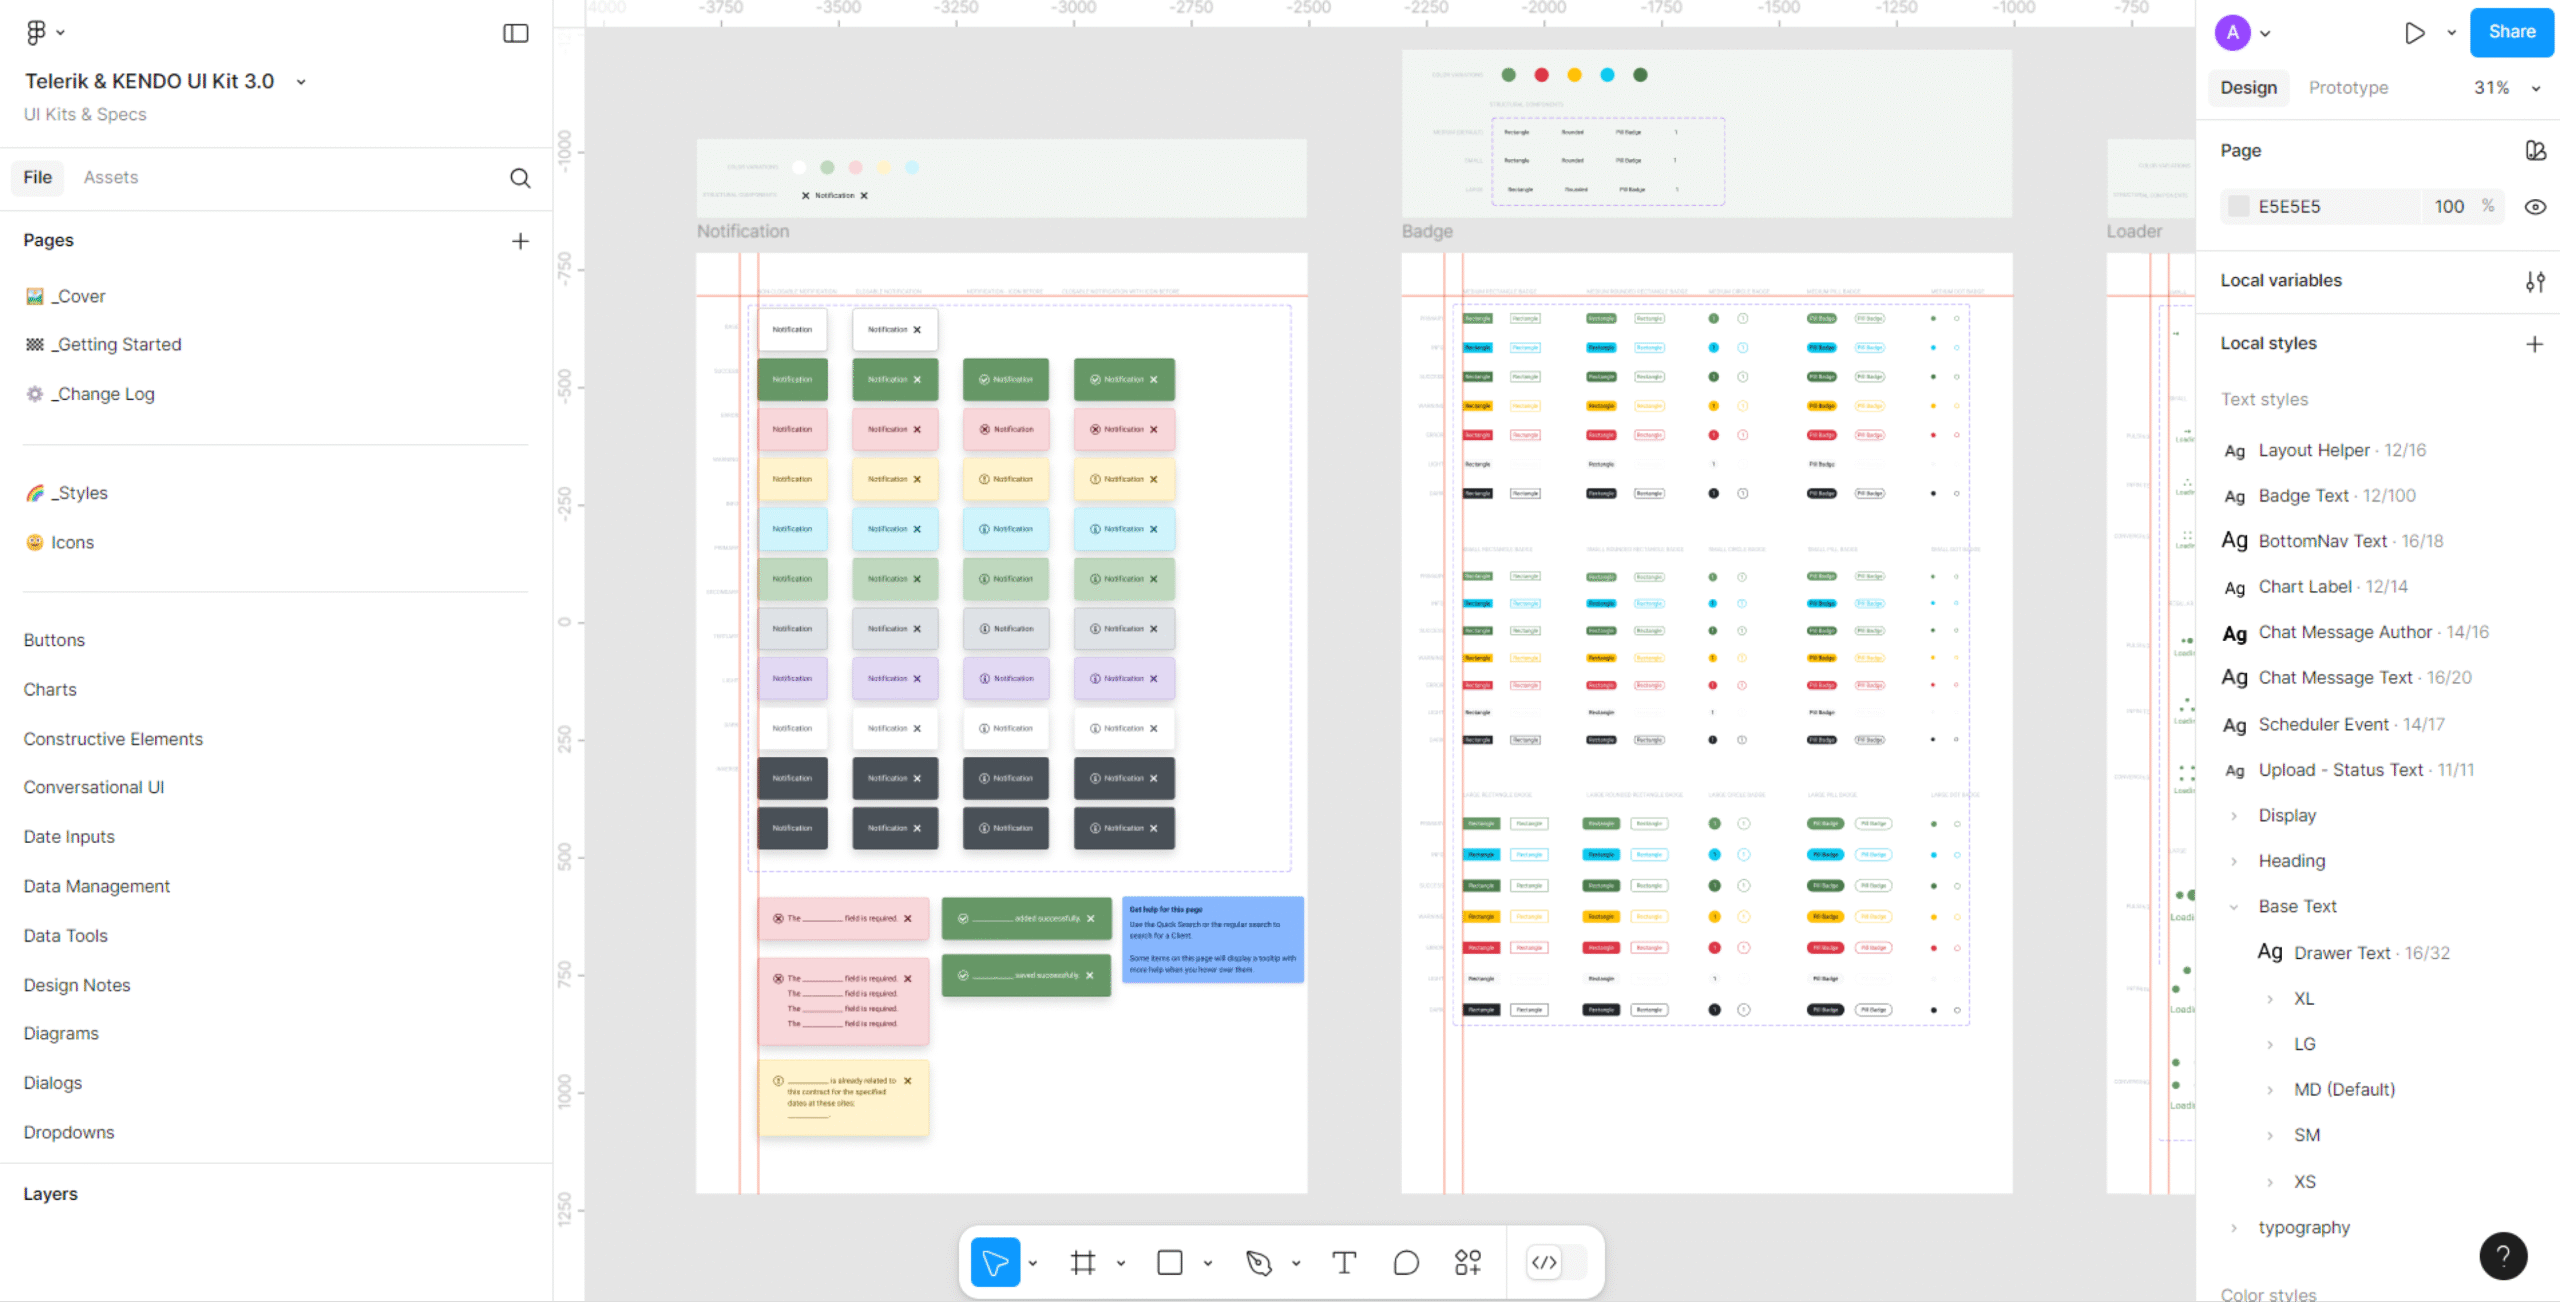Toggle page background visibility eye
This screenshot has height=1302, width=2560.
tap(2535, 207)
